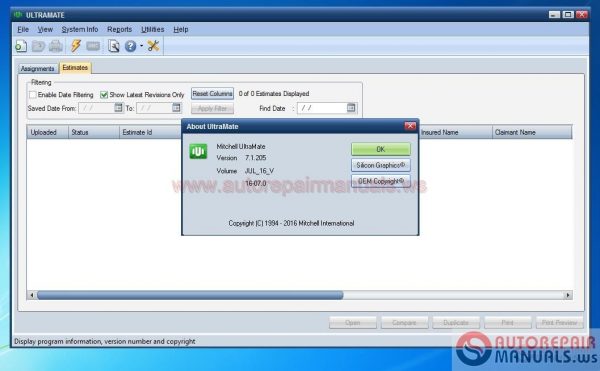Open the File menu
This screenshot has height=371, width=600.
coord(23,29)
